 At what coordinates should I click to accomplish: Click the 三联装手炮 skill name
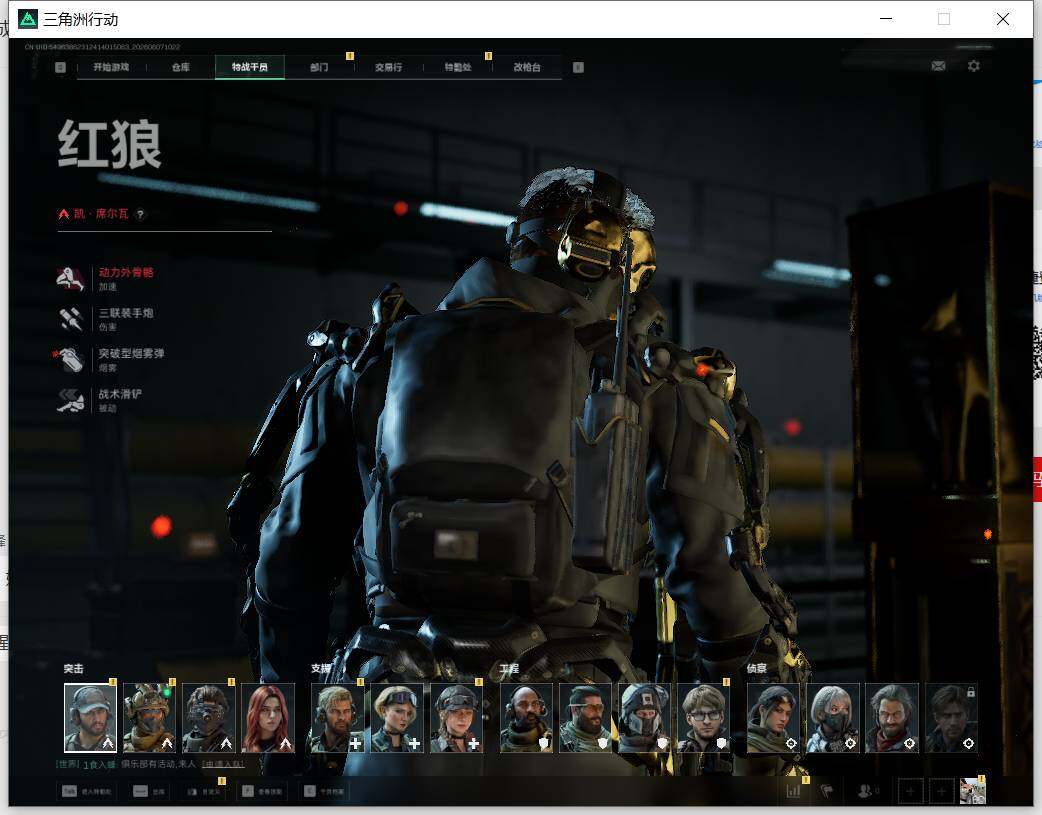click(x=126, y=313)
